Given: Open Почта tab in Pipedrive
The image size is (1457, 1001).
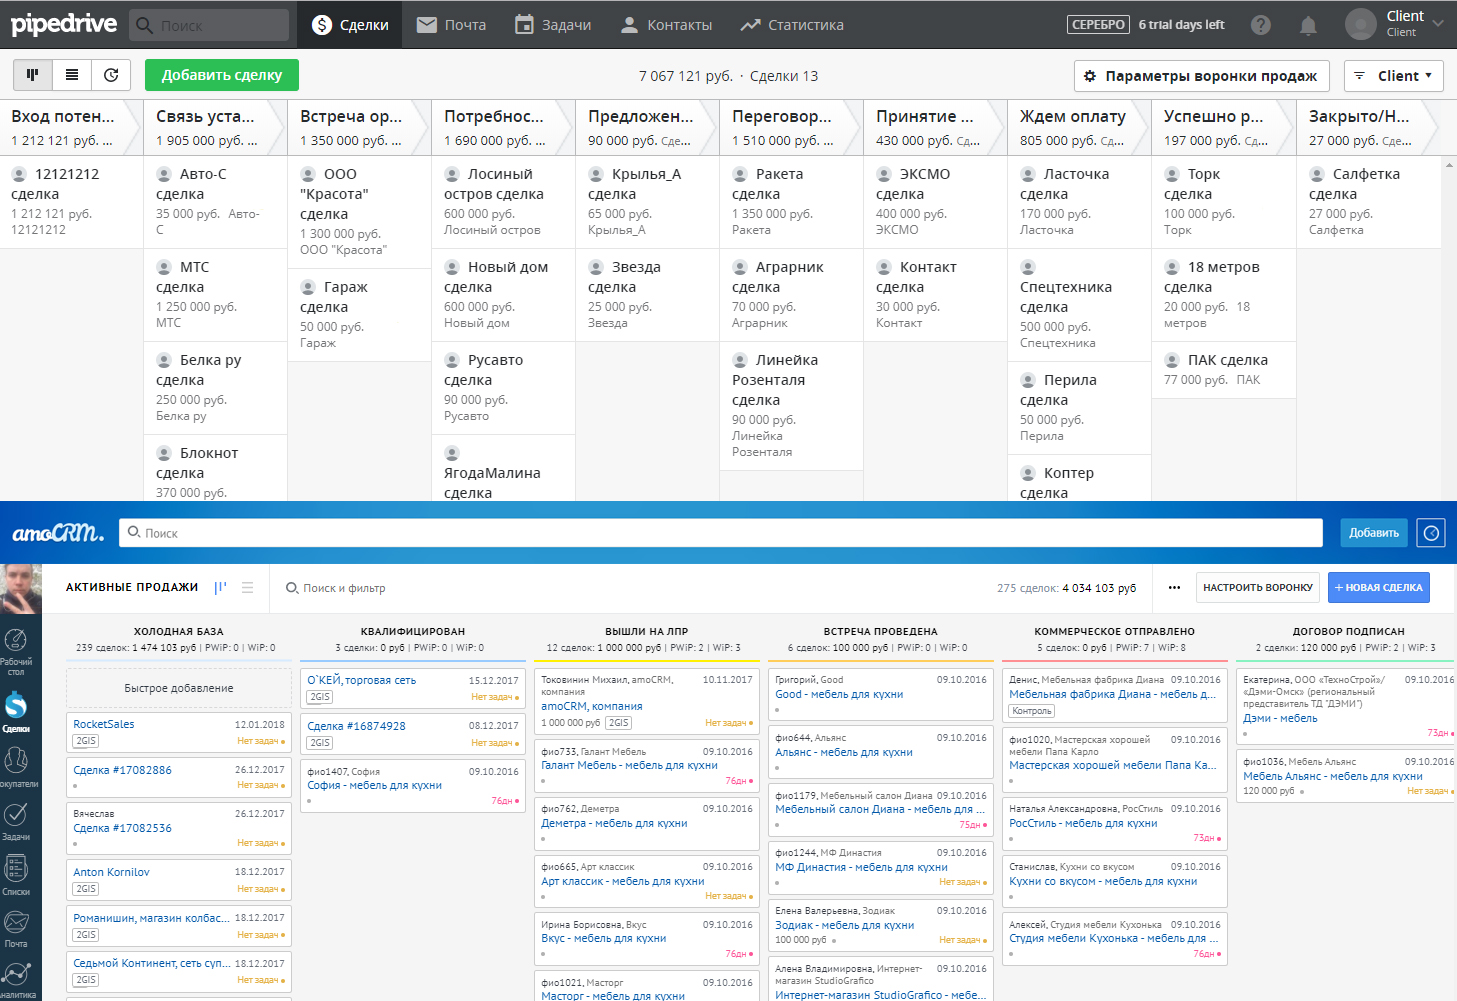Looking at the screenshot, I should pyautogui.click(x=451, y=25).
